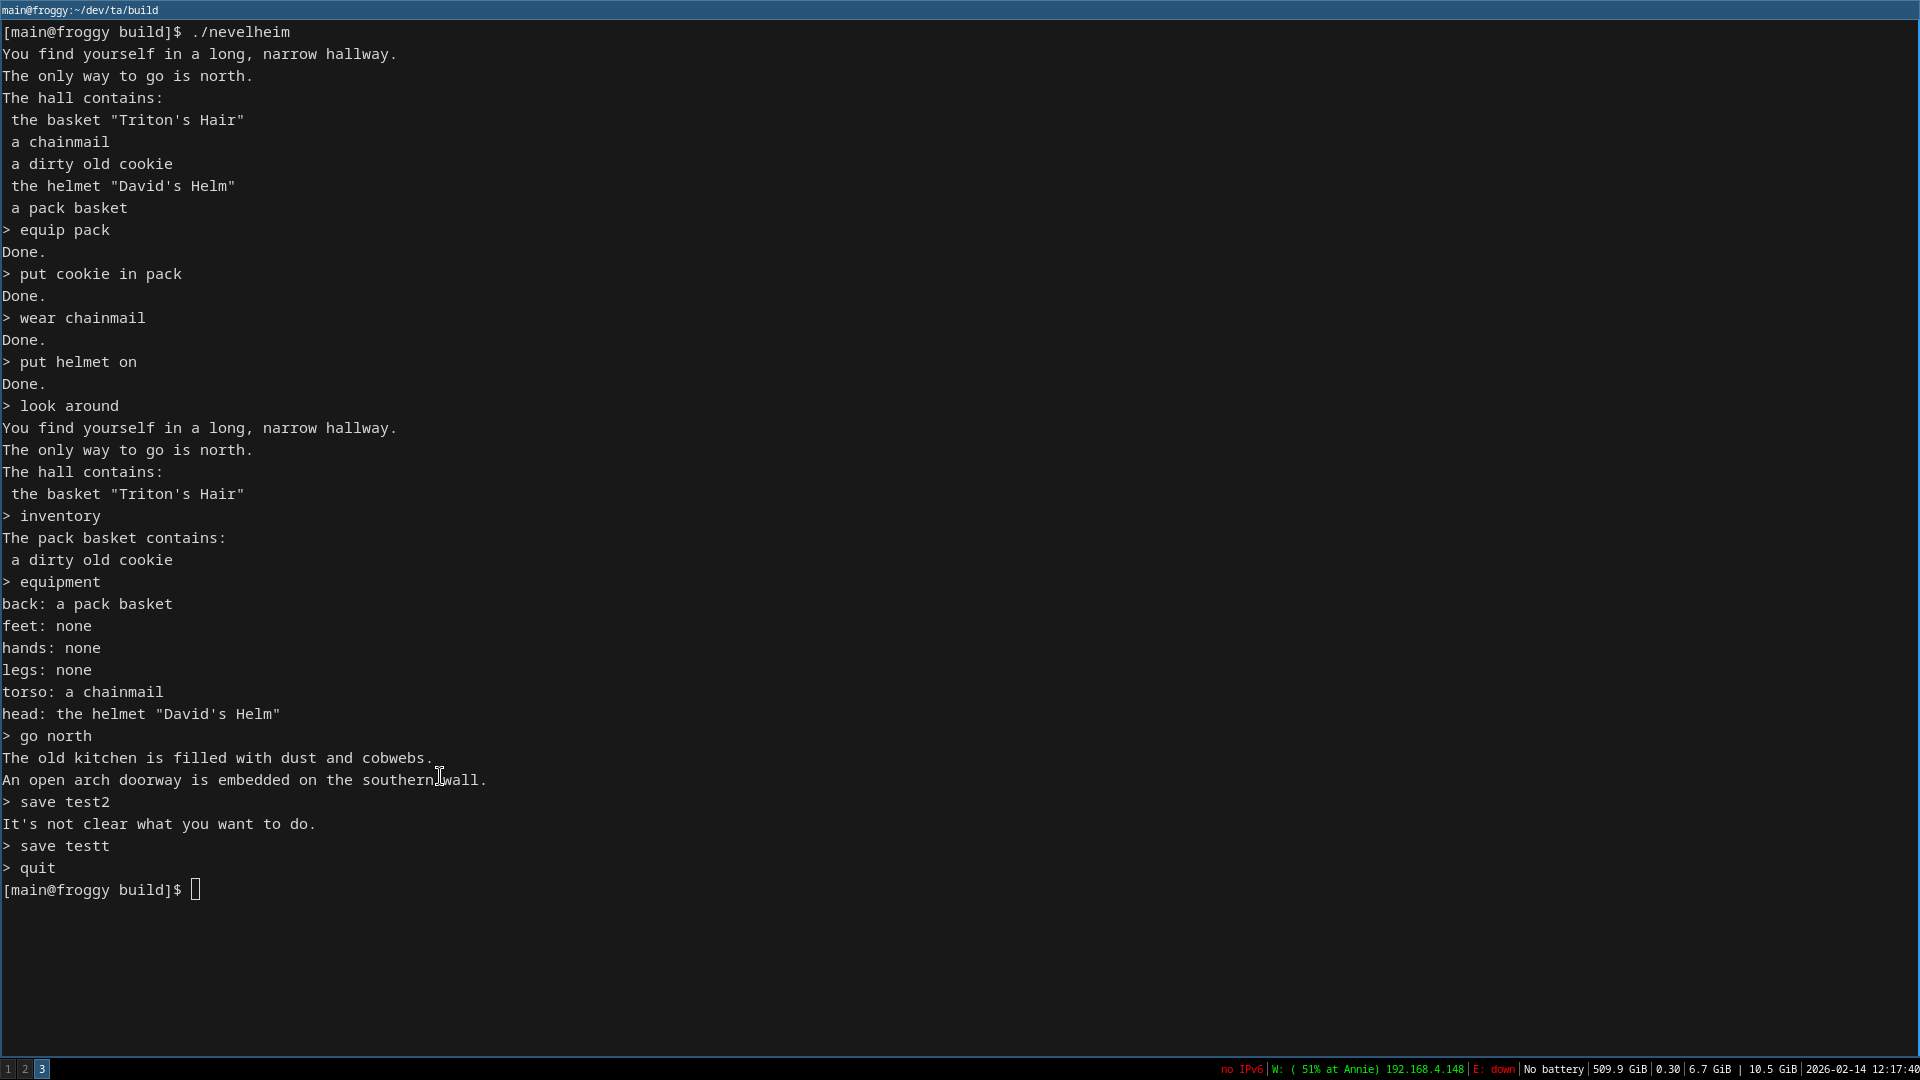Click the 0.30 system load indicator
This screenshot has height=1080, width=1920.
1667,1069
